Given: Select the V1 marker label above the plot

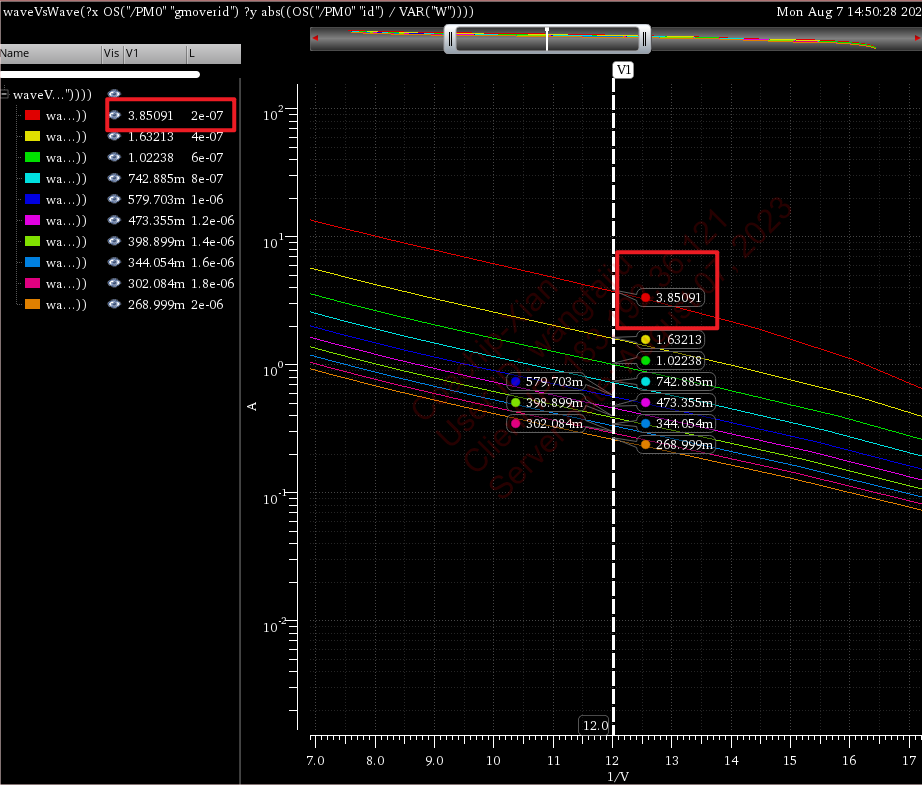Looking at the screenshot, I should click(x=623, y=70).
